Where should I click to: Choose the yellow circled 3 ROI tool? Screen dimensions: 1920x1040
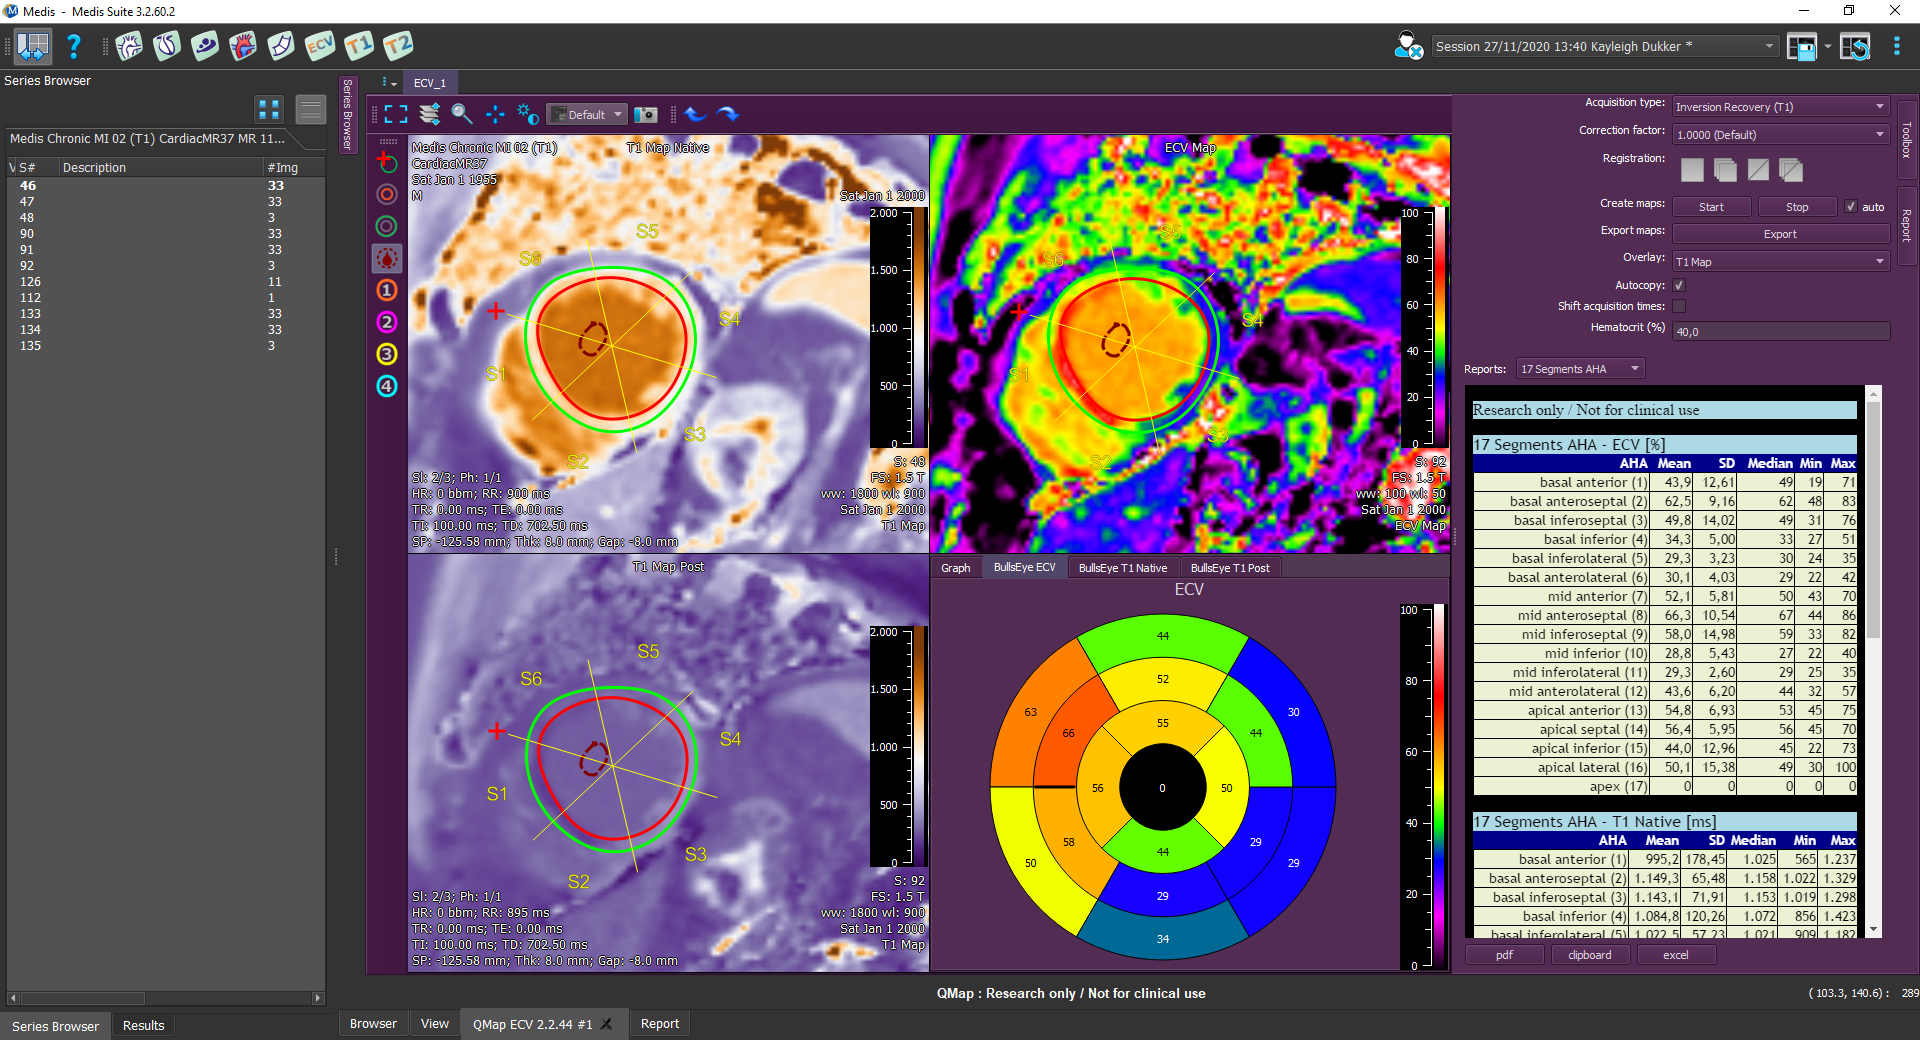387,354
